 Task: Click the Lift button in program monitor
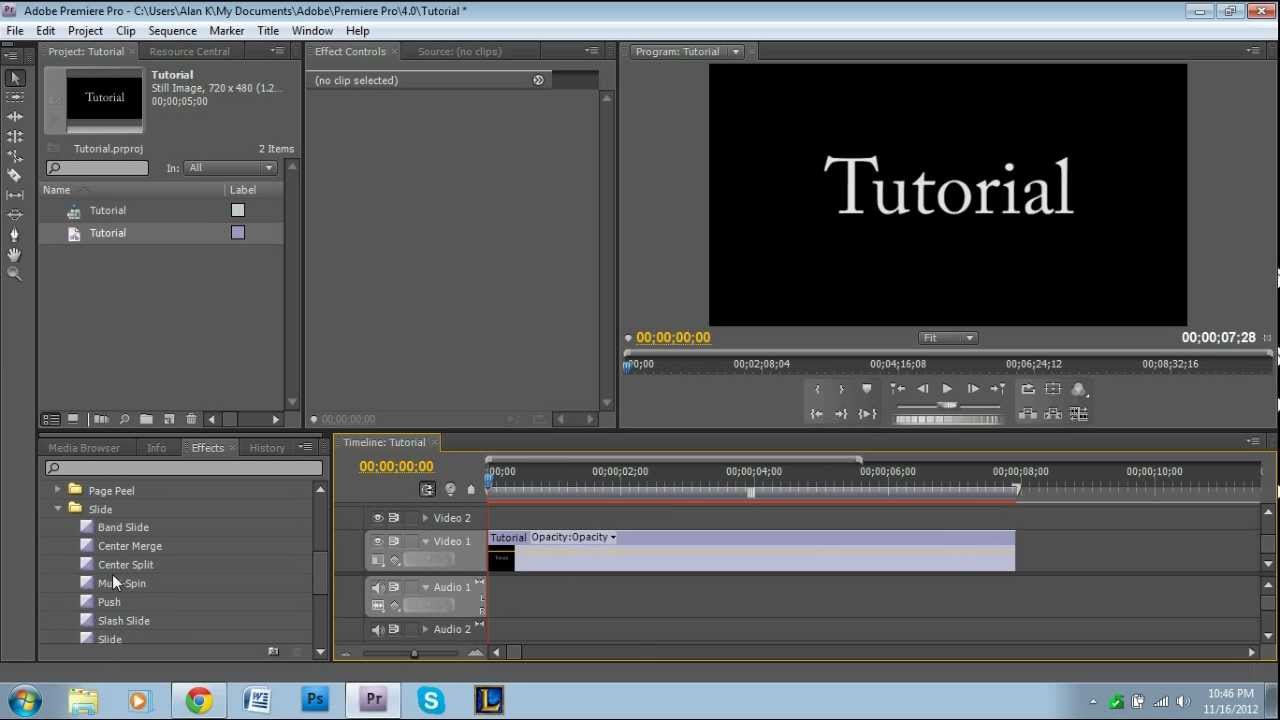point(1028,414)
